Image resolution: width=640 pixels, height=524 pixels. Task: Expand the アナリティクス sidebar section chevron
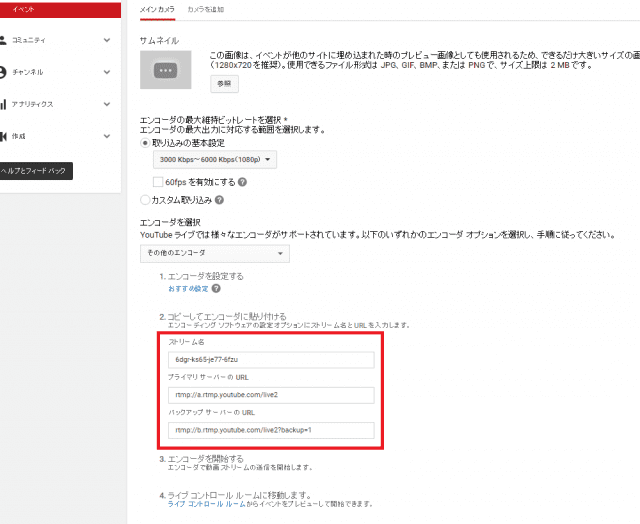(x=107, y=104)
